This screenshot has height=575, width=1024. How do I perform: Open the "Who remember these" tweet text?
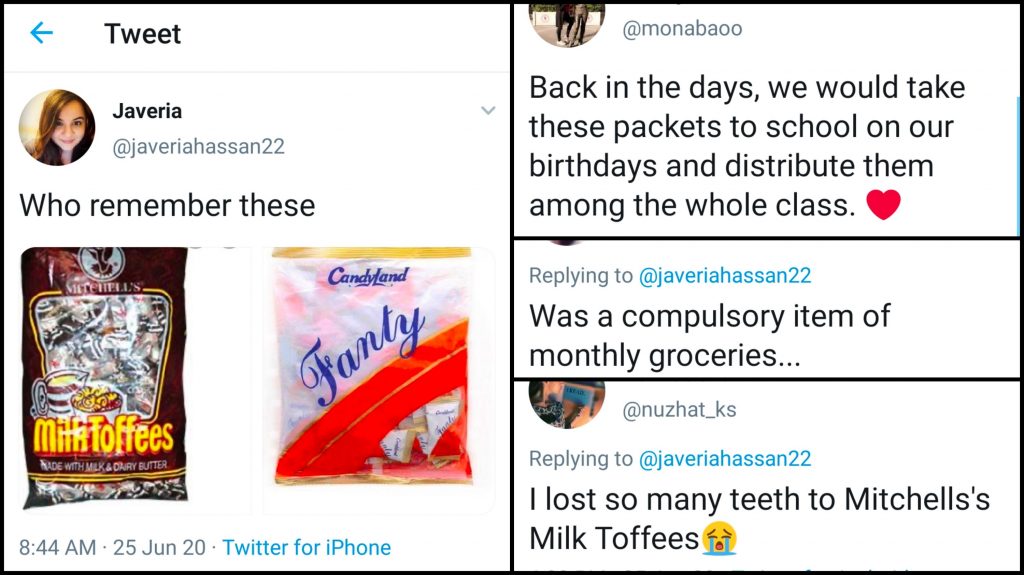click(167, 206)
